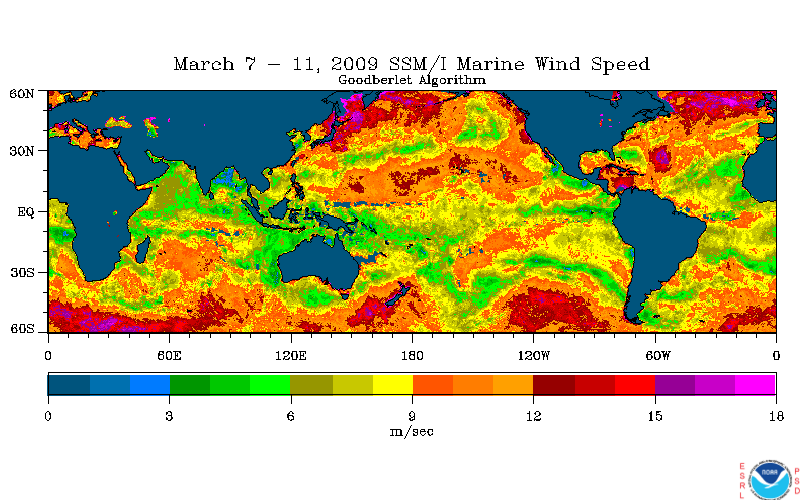
Task: Select the 4–5 m/sec medium green swatch
Action: coord(230,384)
